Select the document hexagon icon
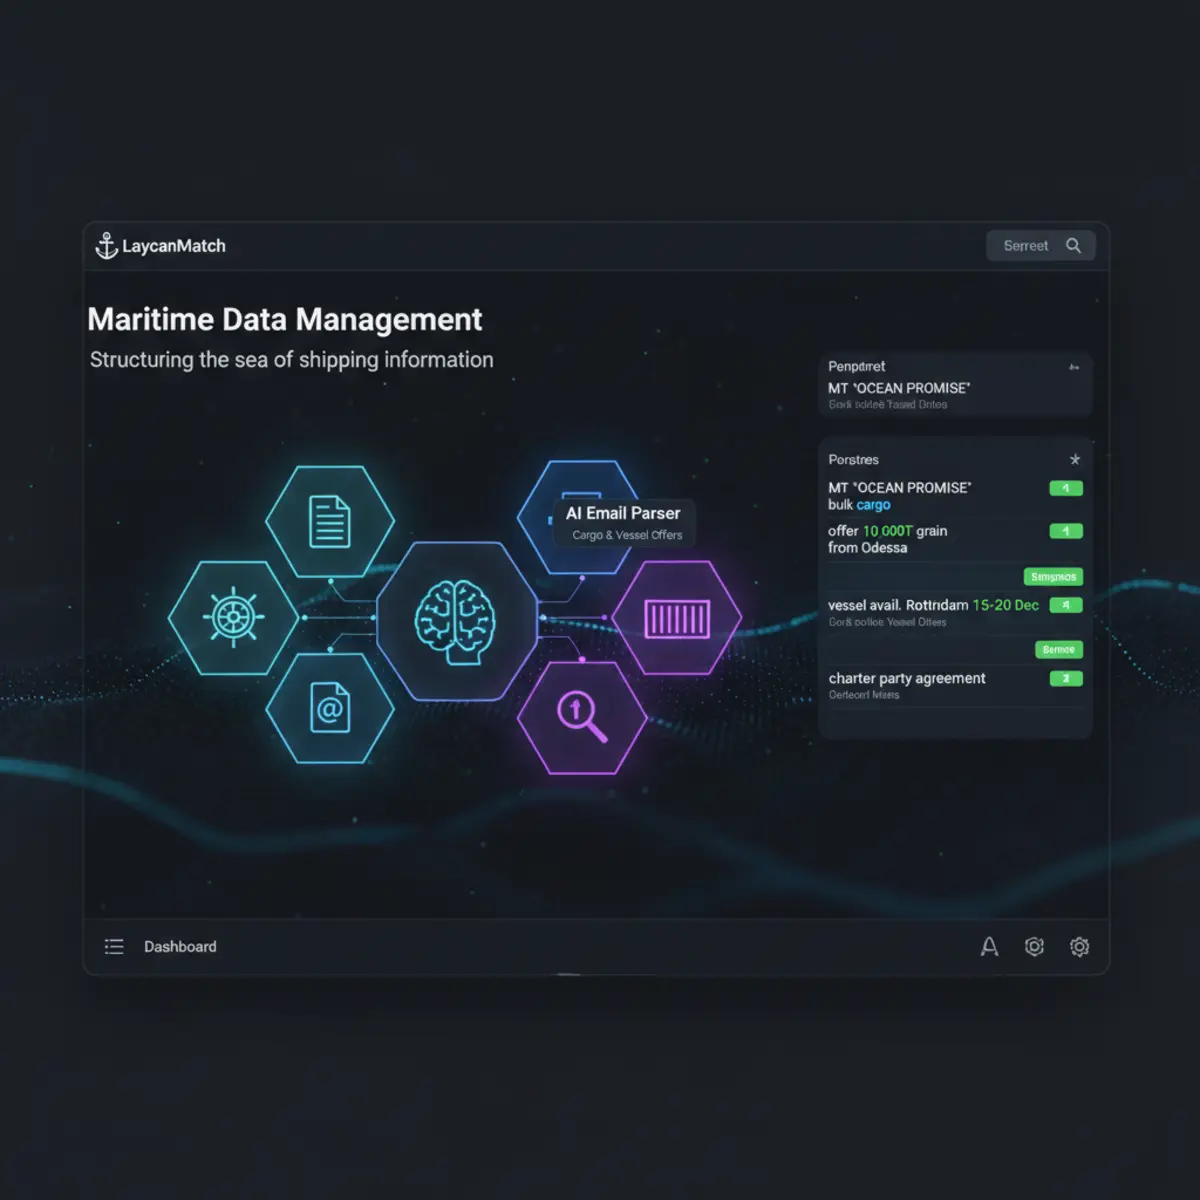 (330, 522)
